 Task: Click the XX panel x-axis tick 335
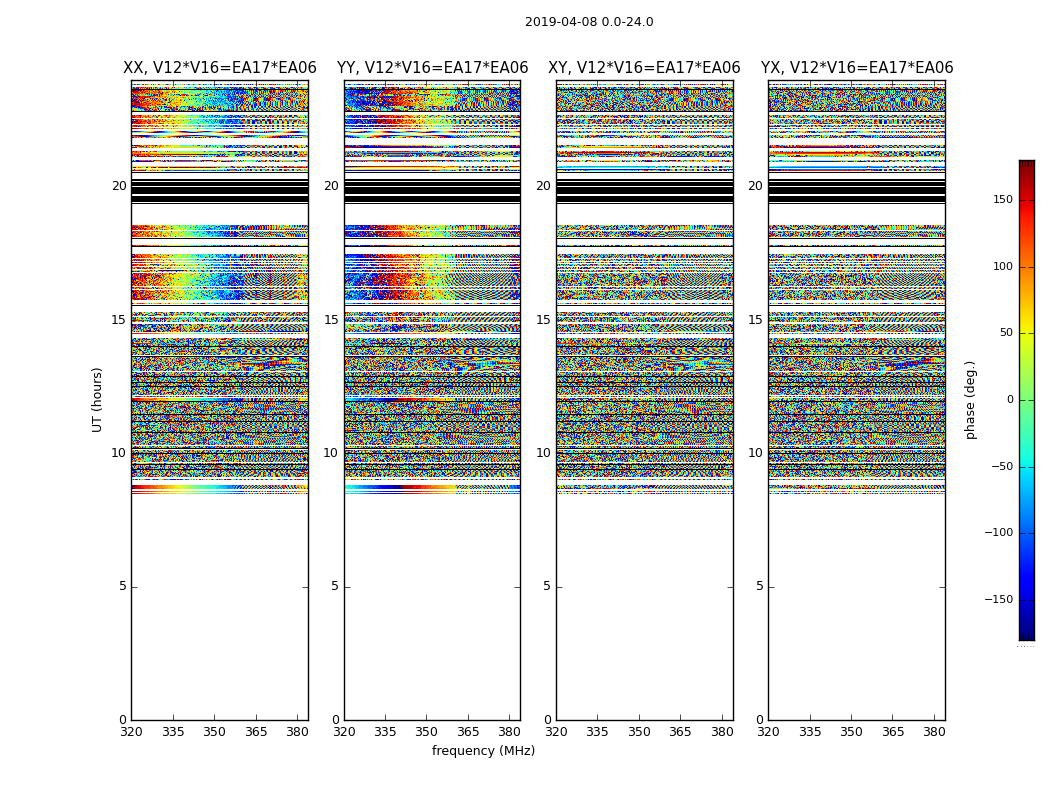click(173, 732)
